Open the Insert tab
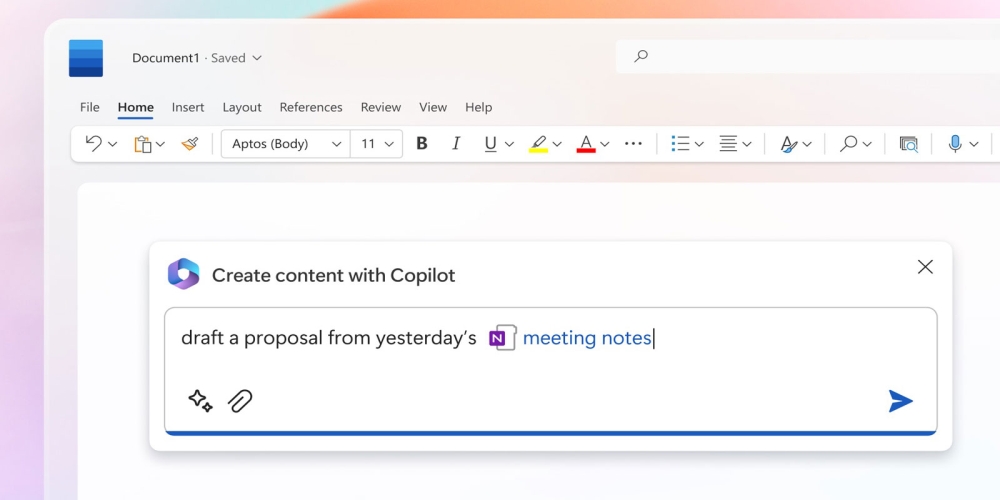The image size is (1000, 500). point(188,107)
